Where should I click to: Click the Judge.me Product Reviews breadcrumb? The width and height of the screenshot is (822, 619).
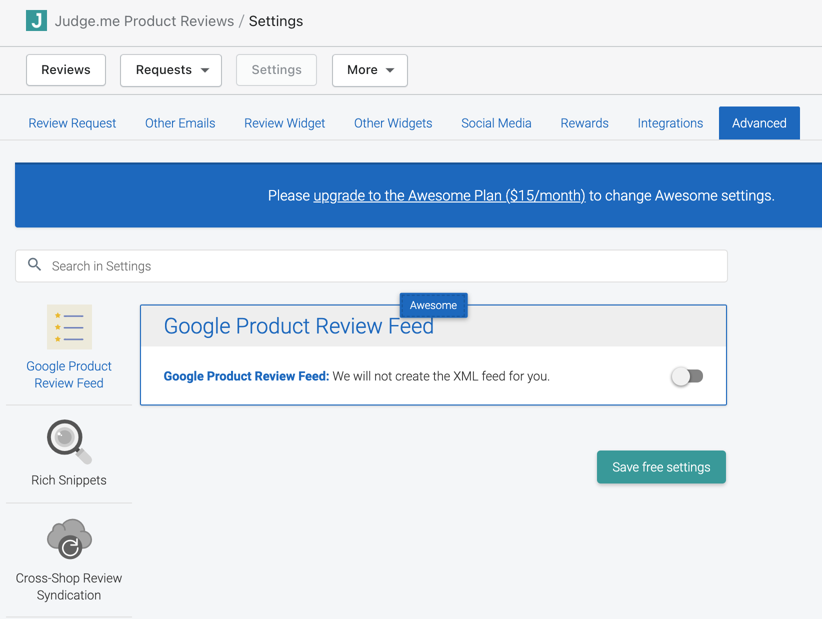pyautogui.click(x=144, y=21)
